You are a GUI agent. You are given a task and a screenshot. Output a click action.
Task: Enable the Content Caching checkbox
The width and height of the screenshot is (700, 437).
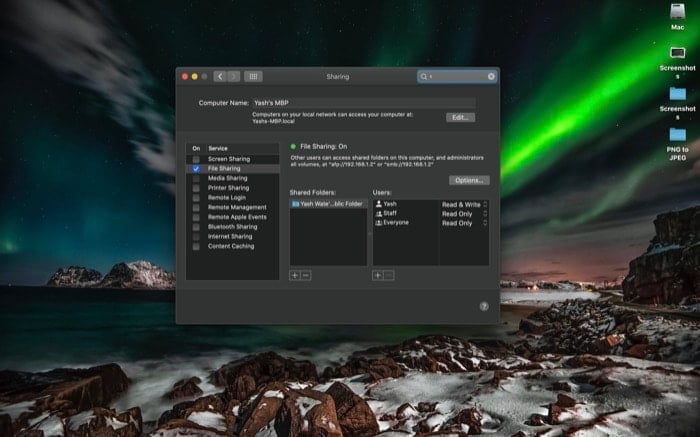click(196, 246)
